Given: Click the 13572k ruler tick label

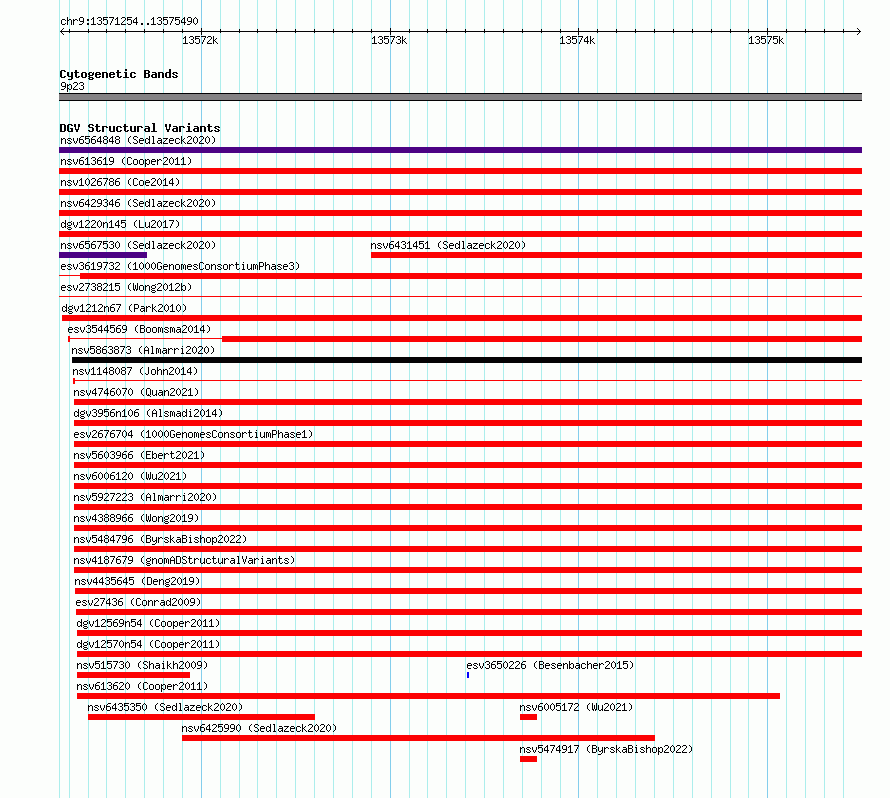Looking at the screenshot, I should [200, 40].
